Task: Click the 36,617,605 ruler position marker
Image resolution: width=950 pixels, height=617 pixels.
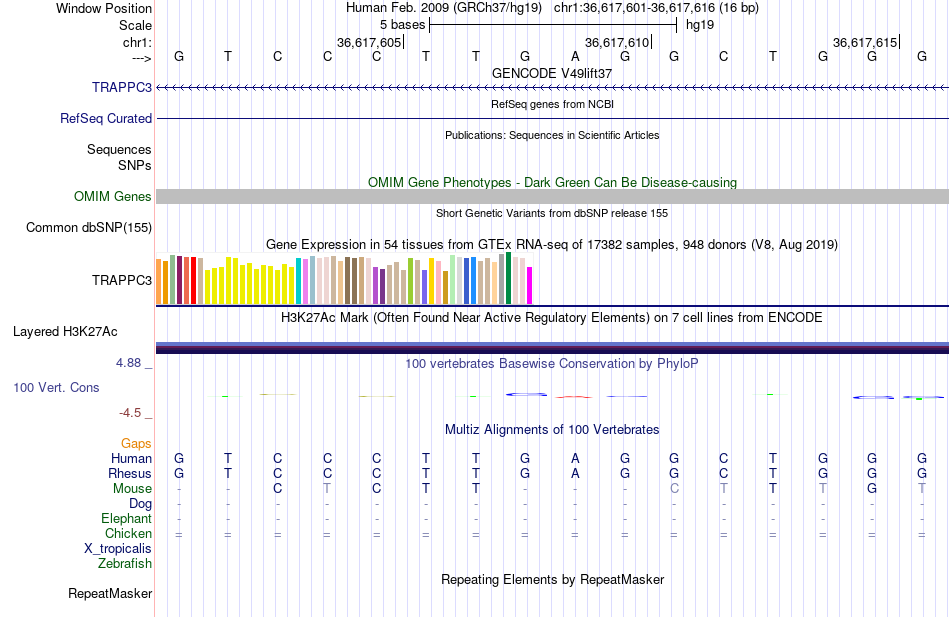Action: coord(369,42)
